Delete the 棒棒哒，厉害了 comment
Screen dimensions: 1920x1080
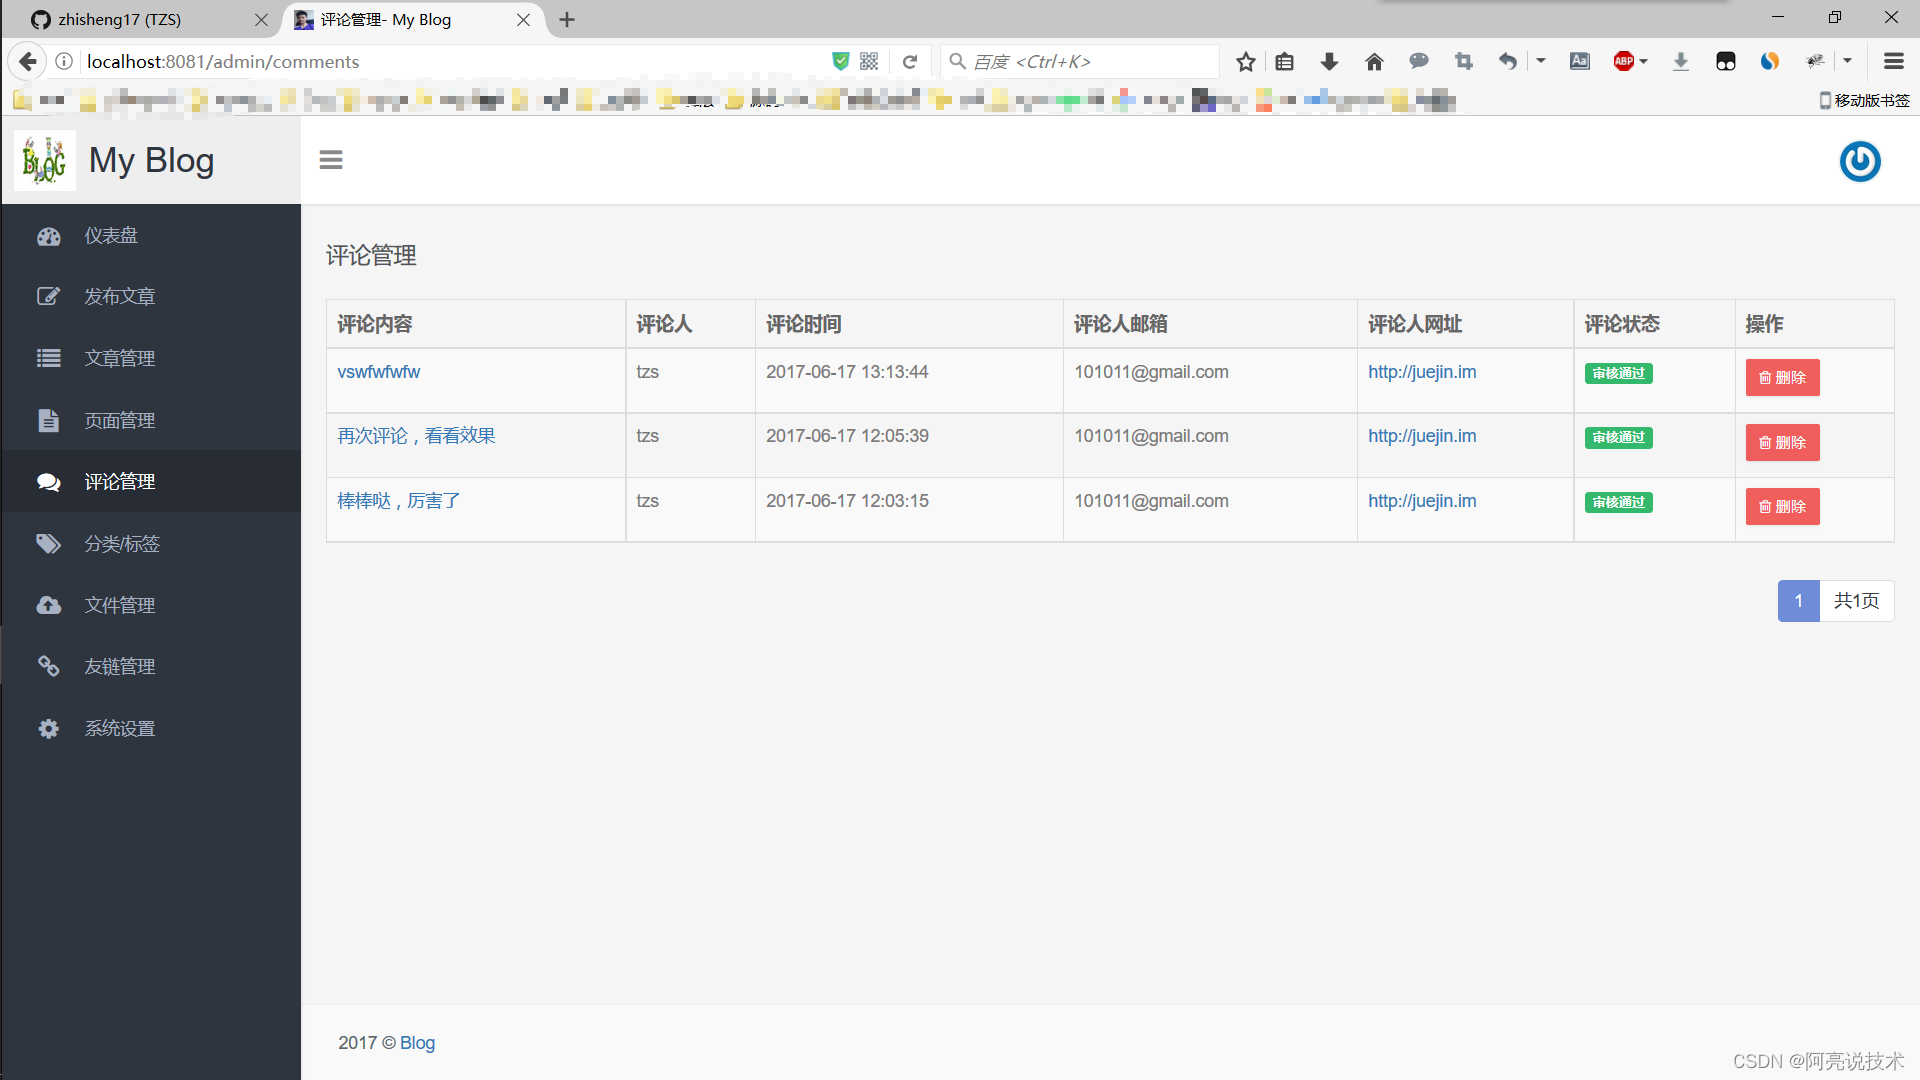(1782, 507)
